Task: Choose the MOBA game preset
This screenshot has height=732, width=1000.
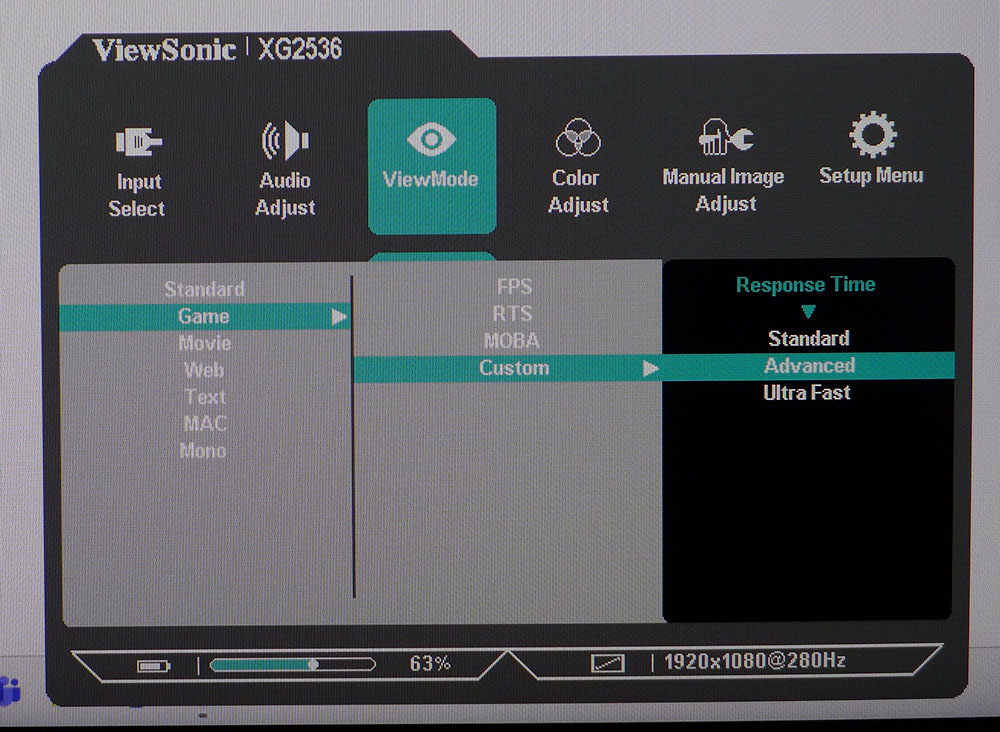Action: 511,340
